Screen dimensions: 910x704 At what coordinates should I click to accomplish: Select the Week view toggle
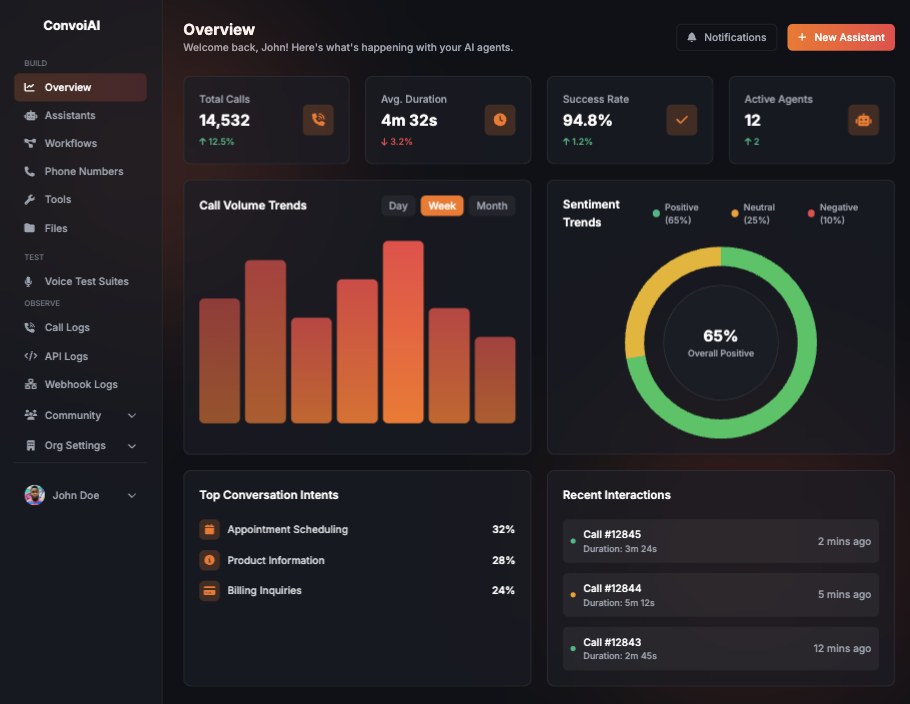pos(442,206)
